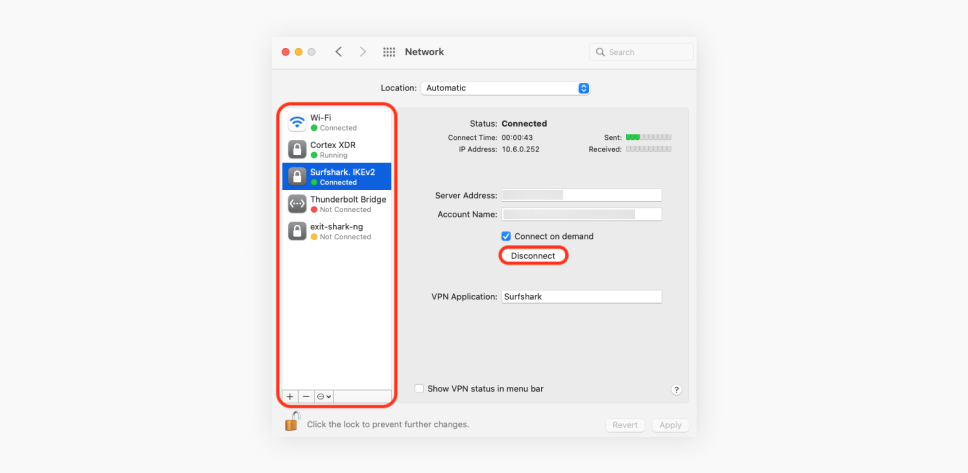
Task: Minimize the Network window
Action: tap(299, 52)
